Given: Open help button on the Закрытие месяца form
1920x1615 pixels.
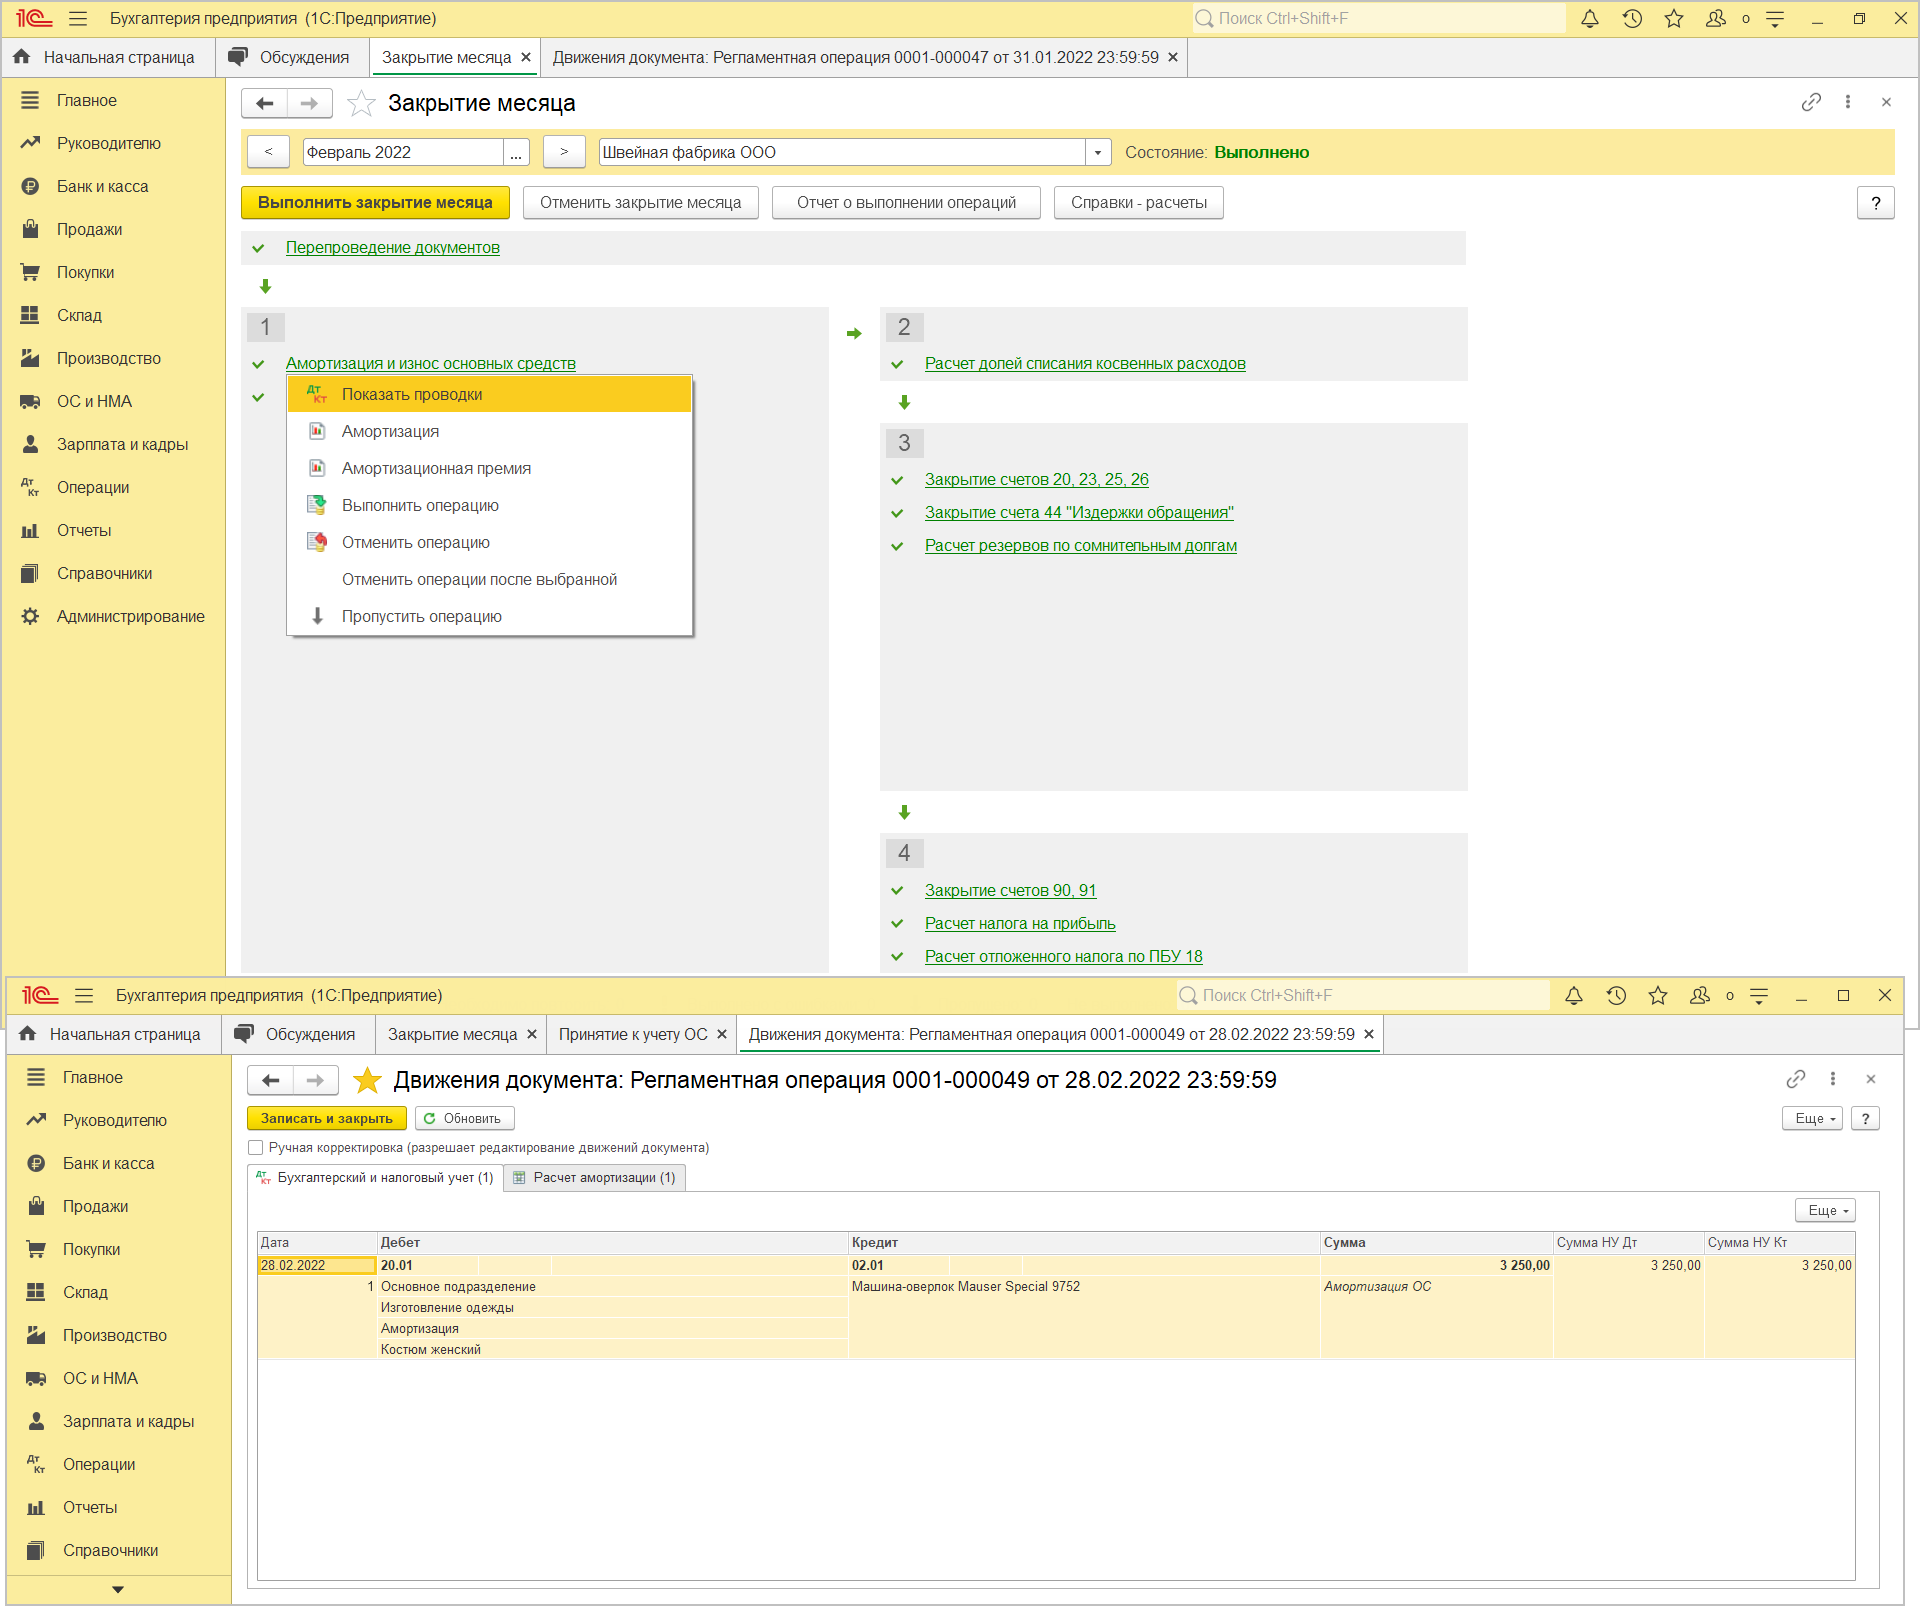Looking at the screenshot, I should [x=1876, y=203].
